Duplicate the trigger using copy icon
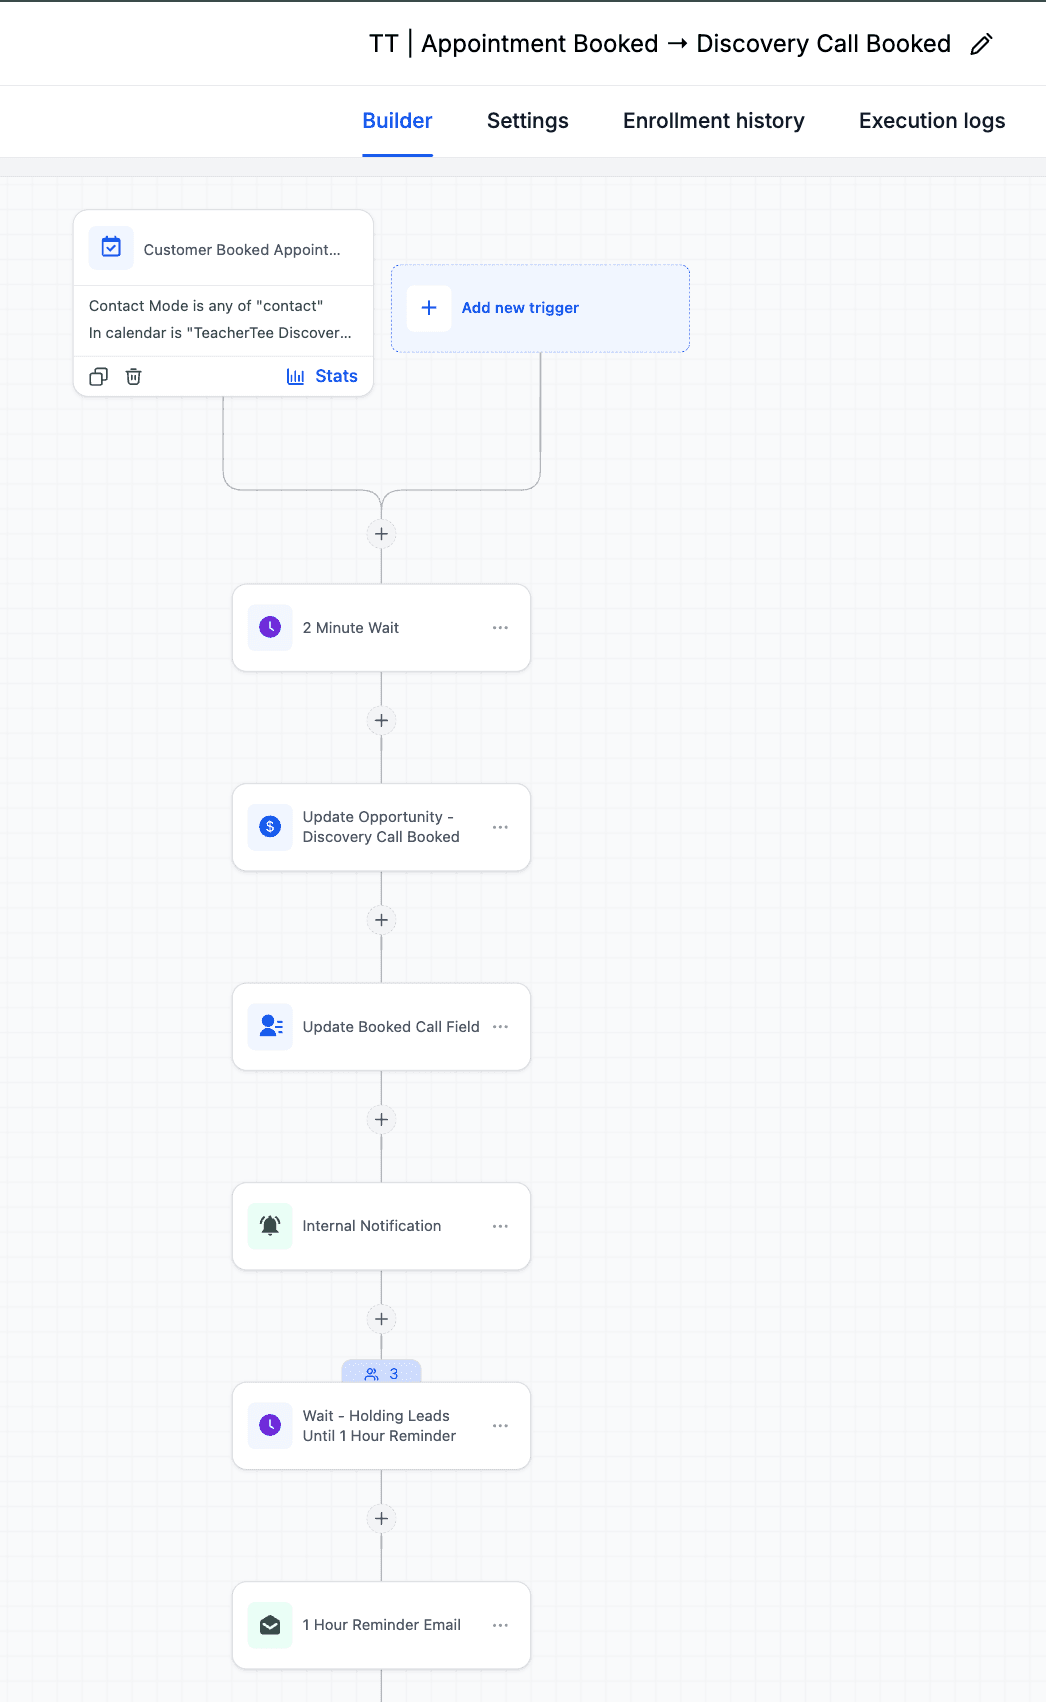The width and height of the screenshot is (1046, 1702). tap(98, 377)
